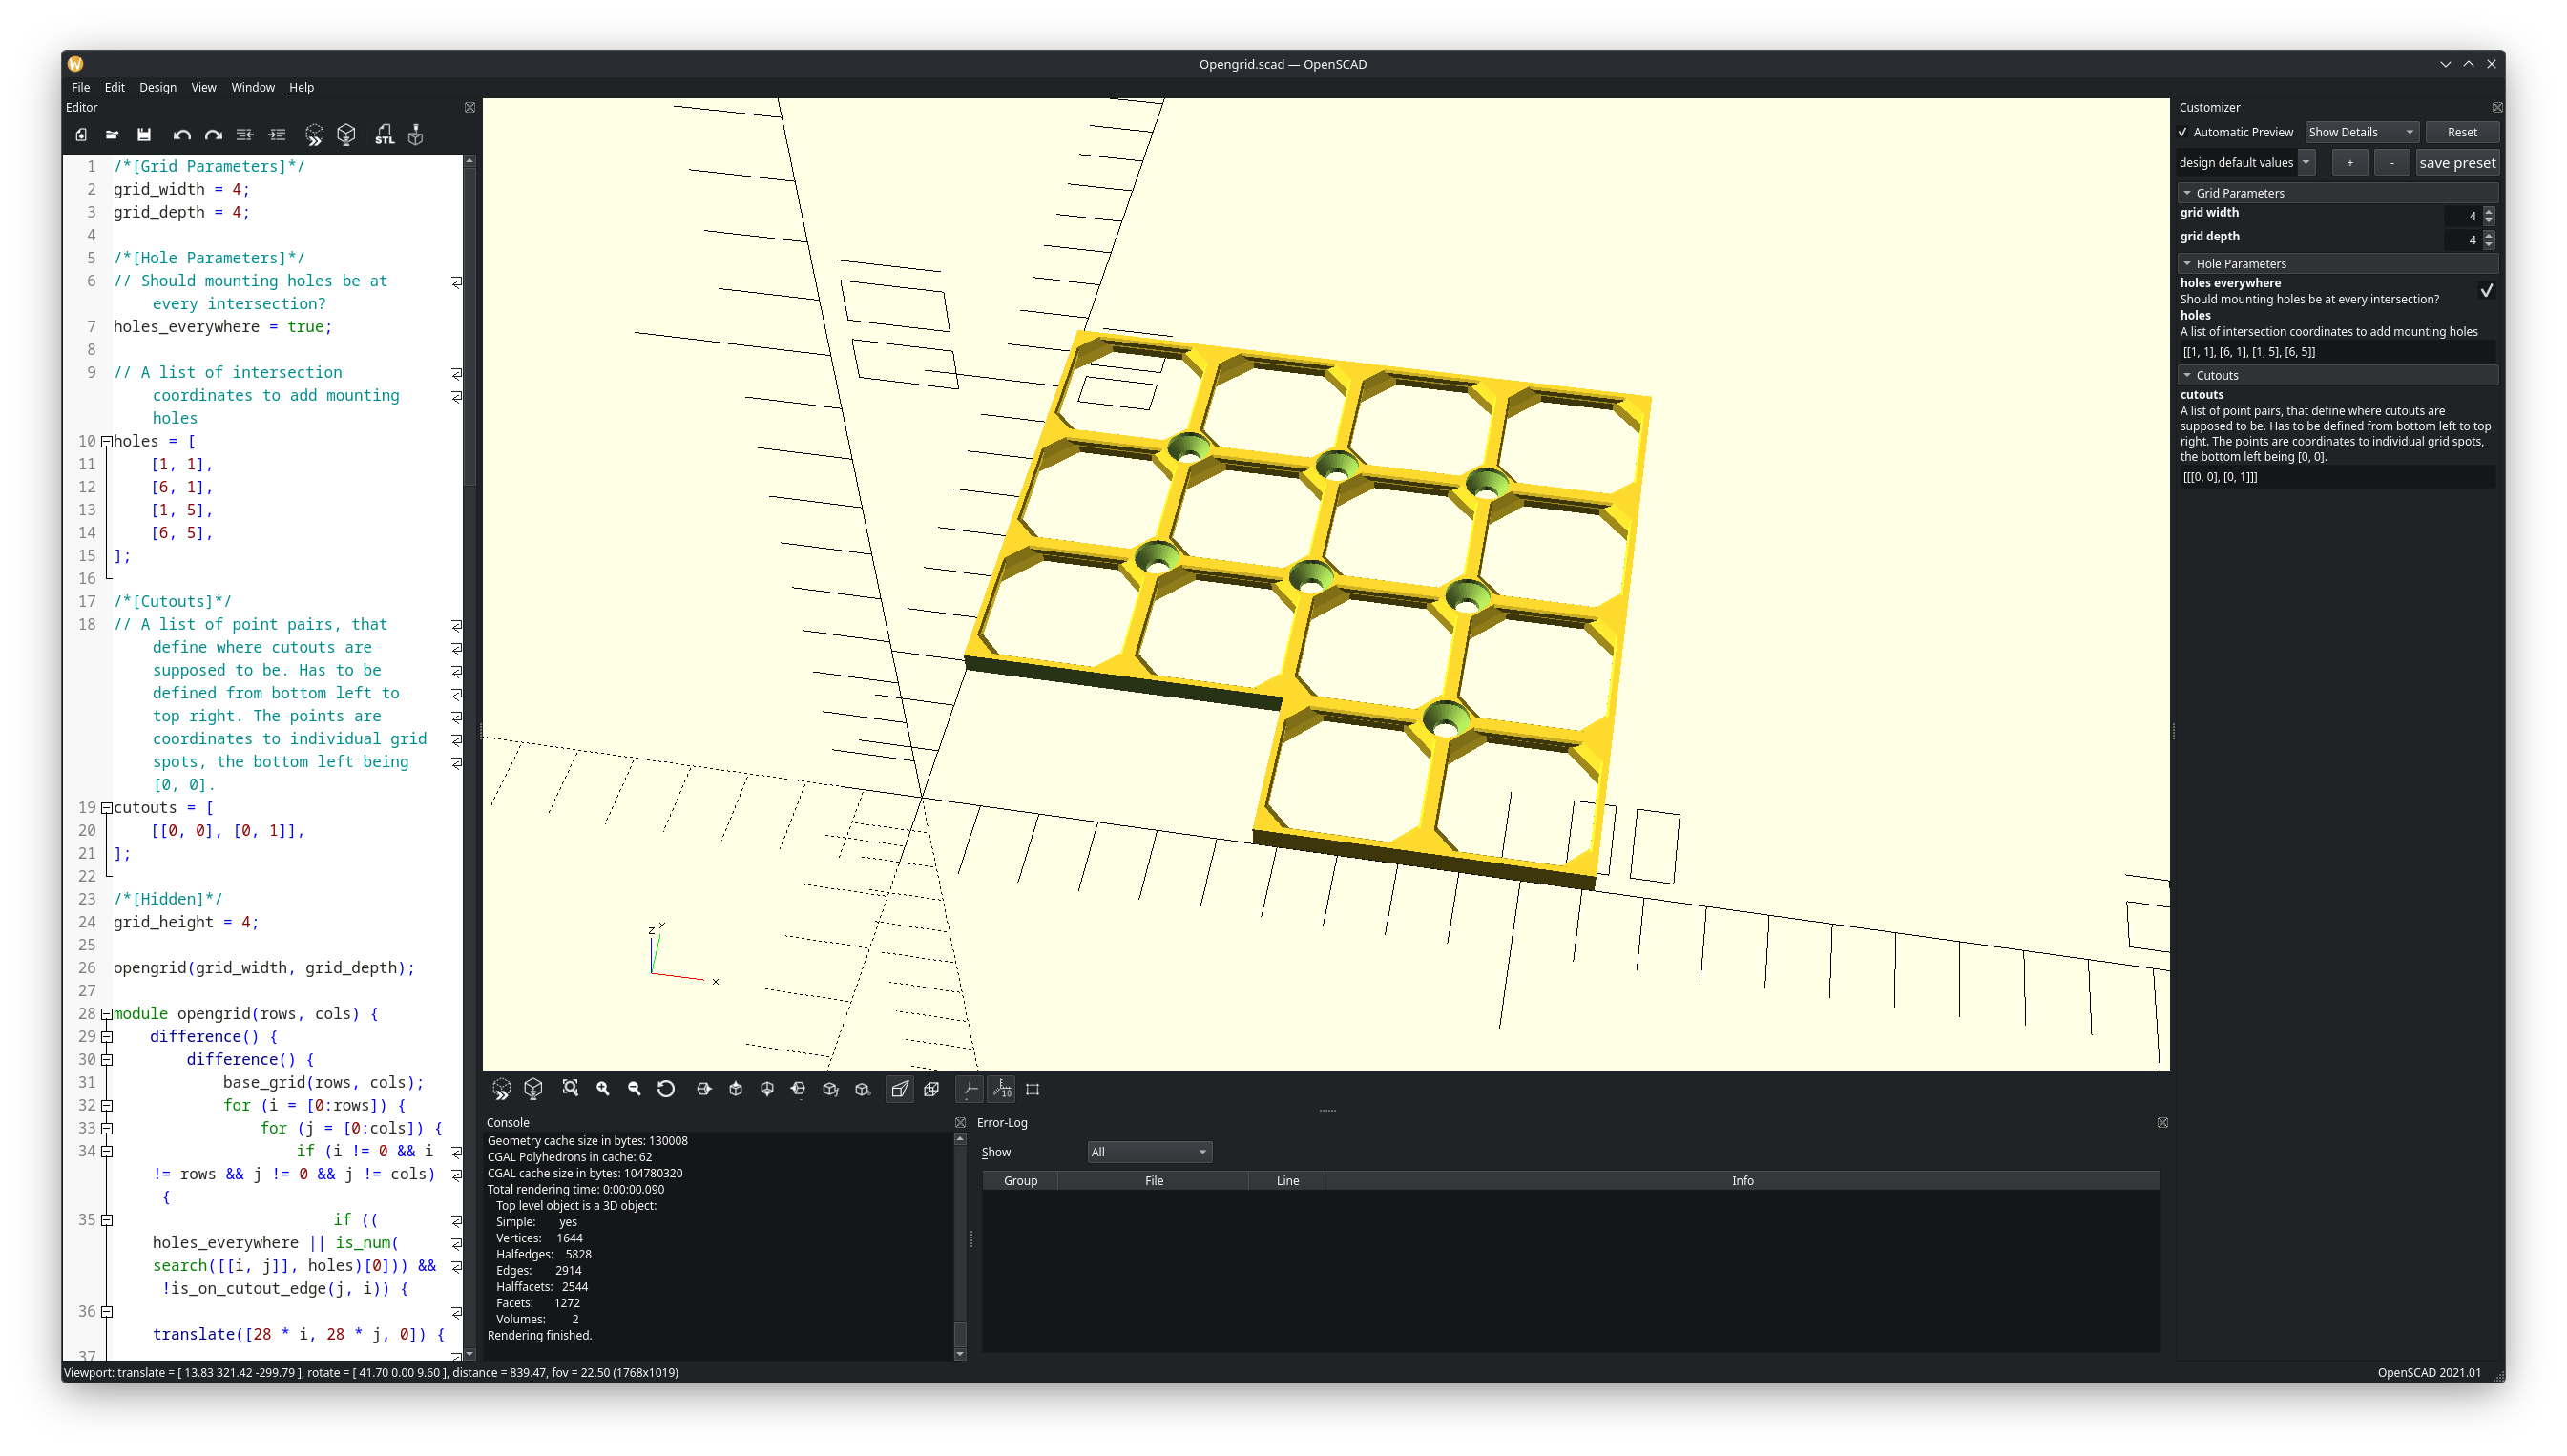
Task: Toggle Show Edges in viewport
Action: point(1033,1089)
